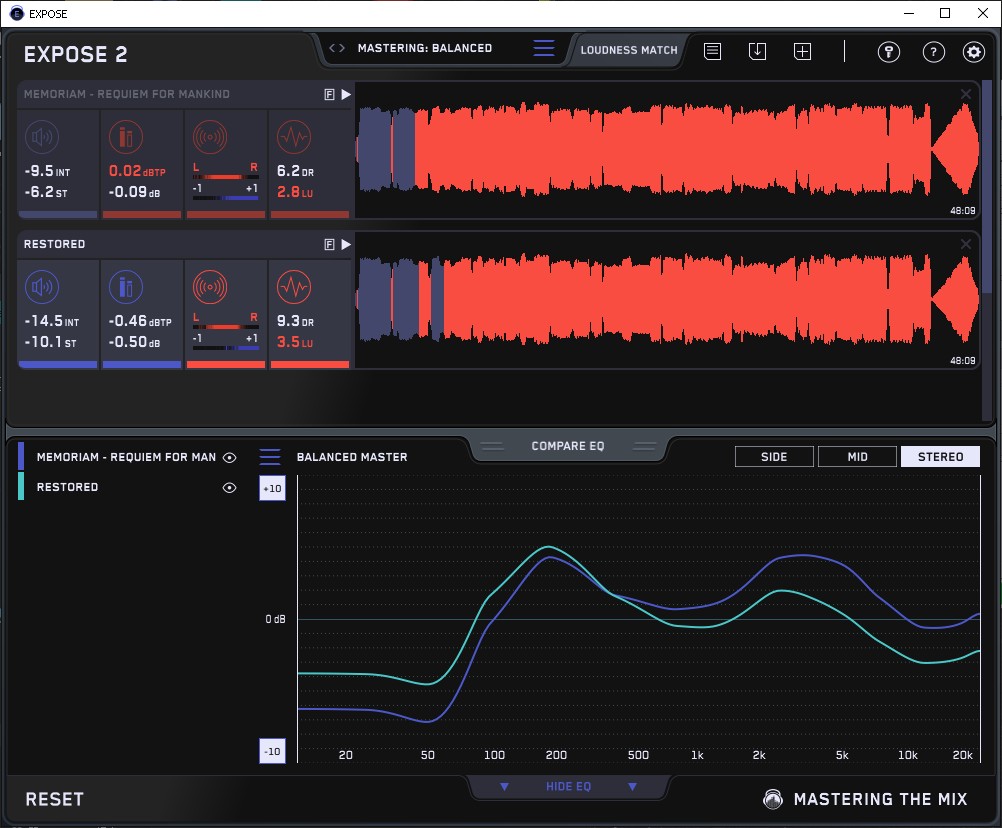Click the question mark help icon
Image resolution: width=1002 pixels, height=828 pixels.
tap(933, 52)
